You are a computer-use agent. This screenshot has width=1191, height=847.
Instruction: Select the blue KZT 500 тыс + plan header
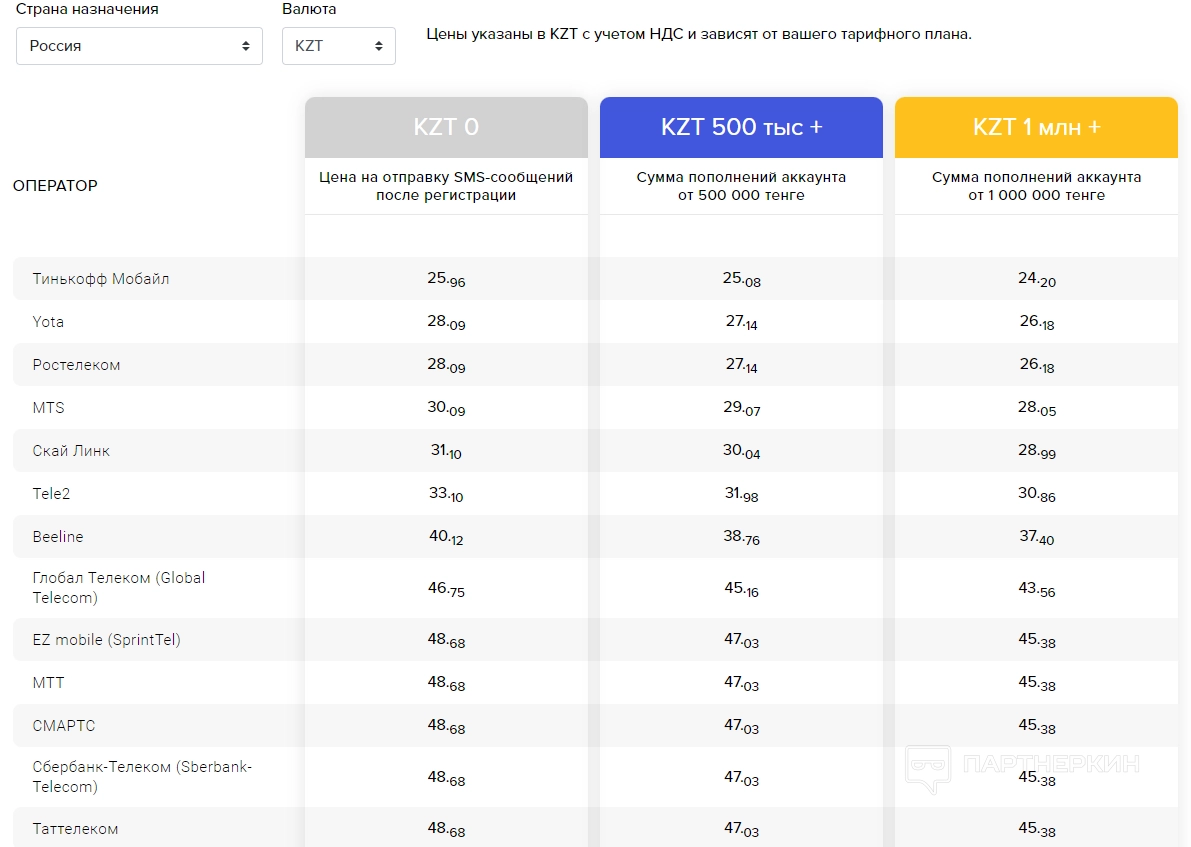(x=741, y=127)
